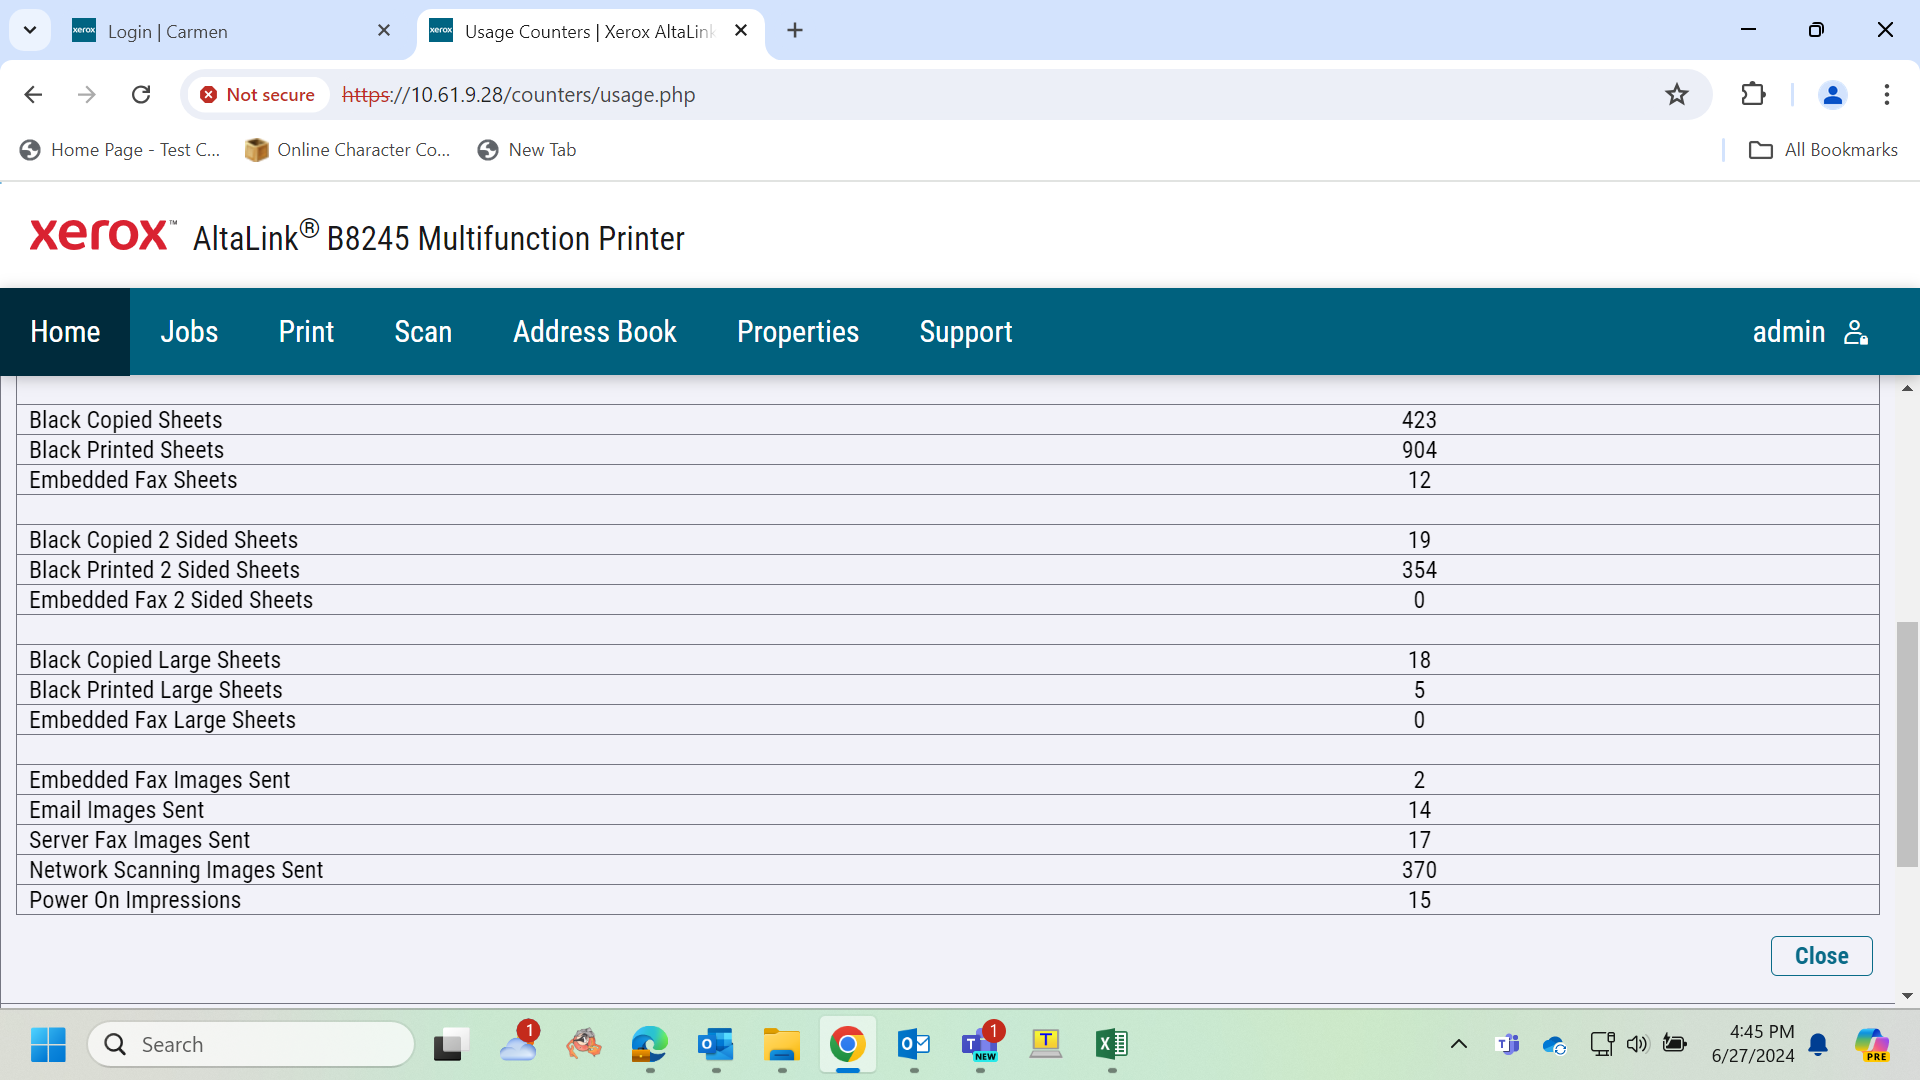
Task: Reload the Usage Counters page
Action: [141, 95]
